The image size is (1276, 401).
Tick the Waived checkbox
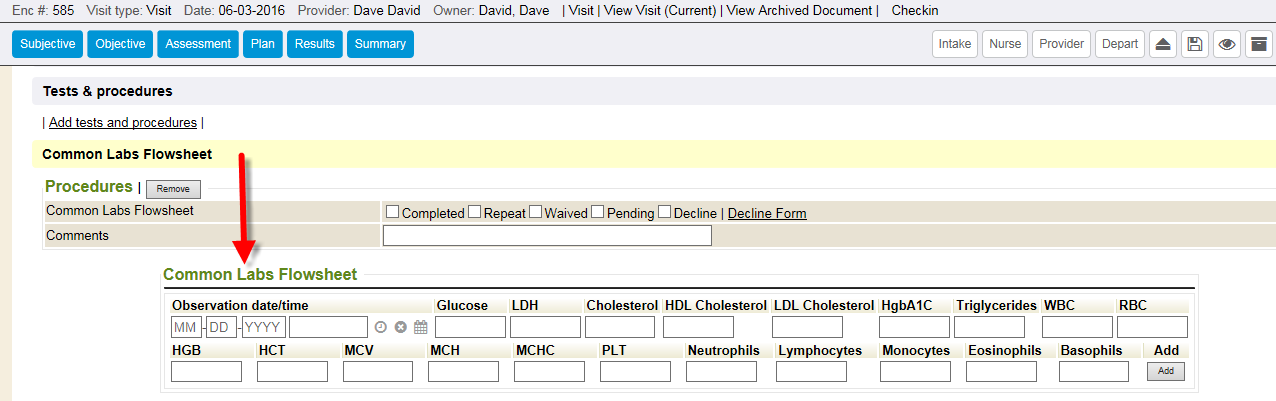point(536,212)
